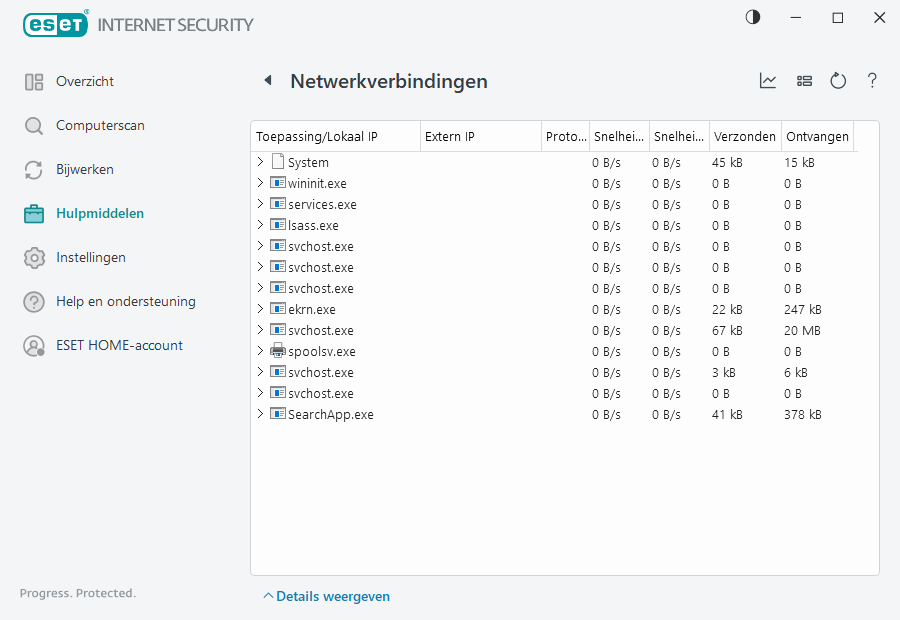Expand the System process entry

click(261, 161)
